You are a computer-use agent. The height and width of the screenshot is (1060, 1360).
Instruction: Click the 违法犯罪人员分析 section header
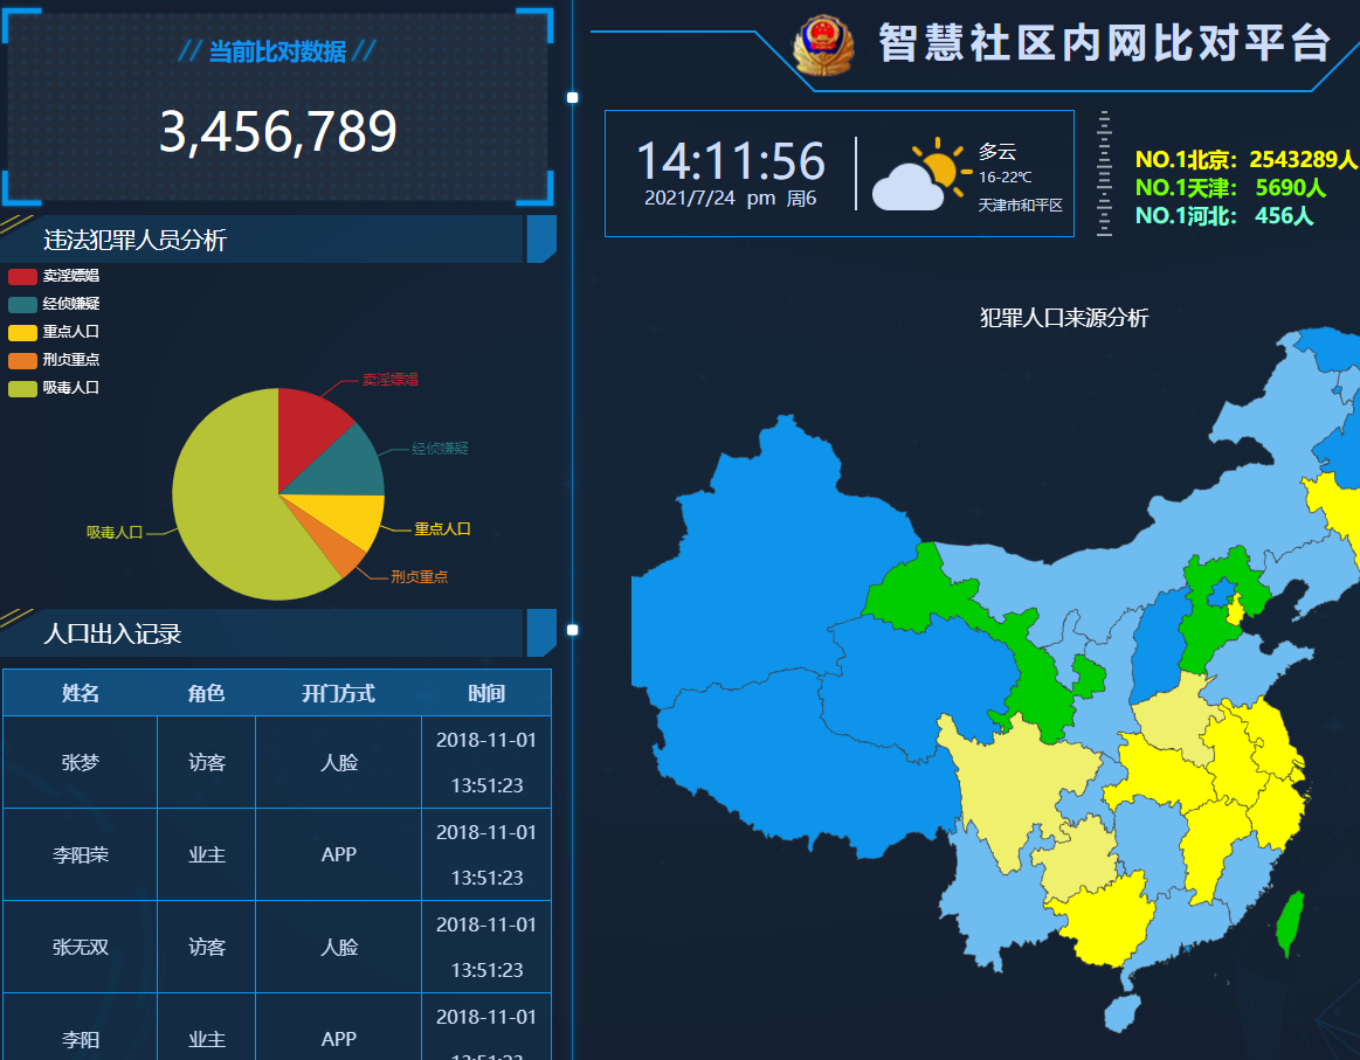tap(135, 240)
